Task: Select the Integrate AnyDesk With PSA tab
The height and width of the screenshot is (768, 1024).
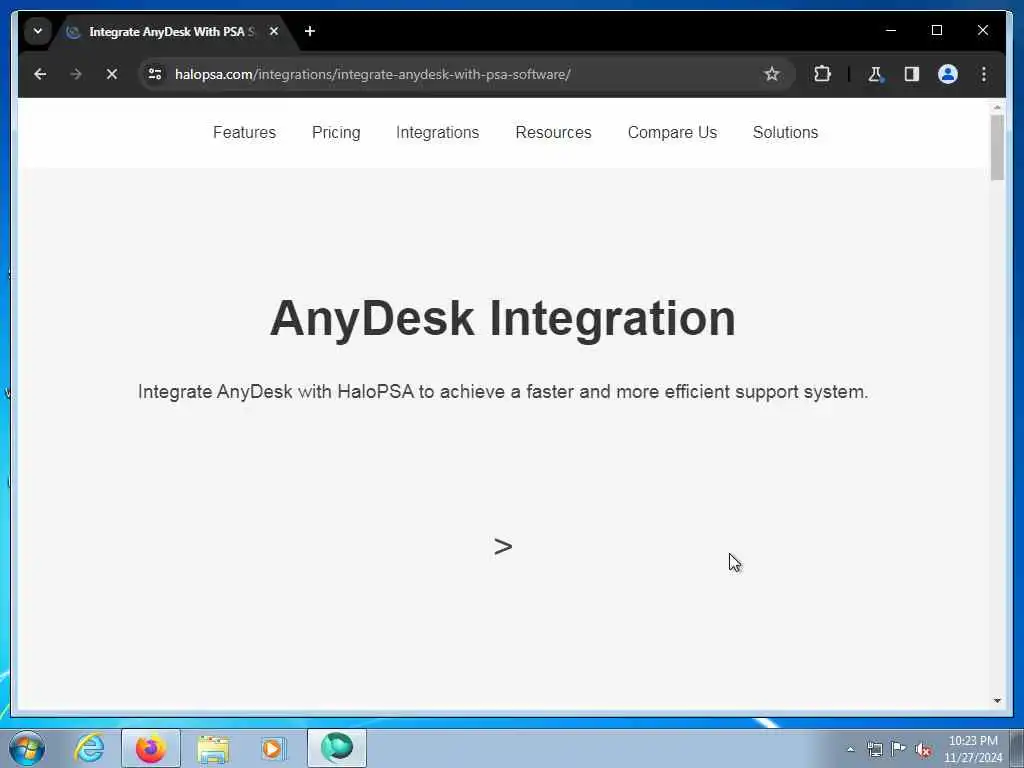Action: (173, 31)
